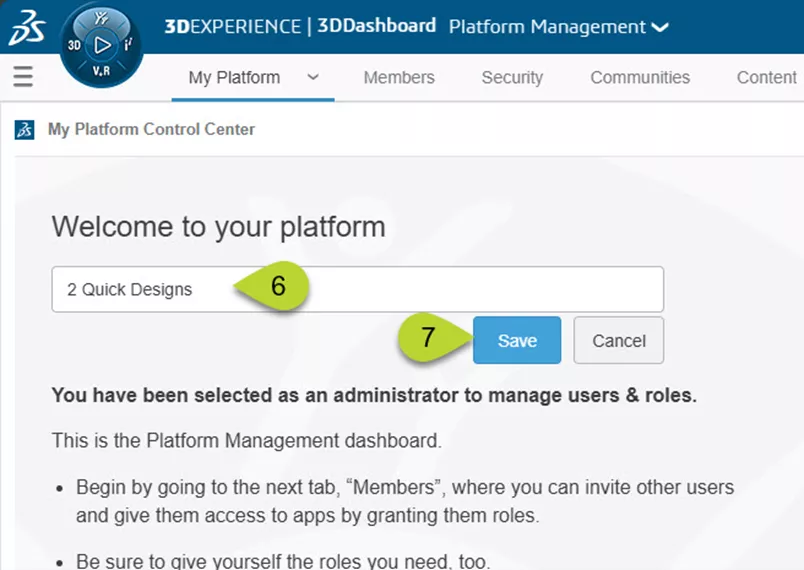This screenshot has width=804, height=570.
Task: Open the Security tab
Action: tap(512, 77)
